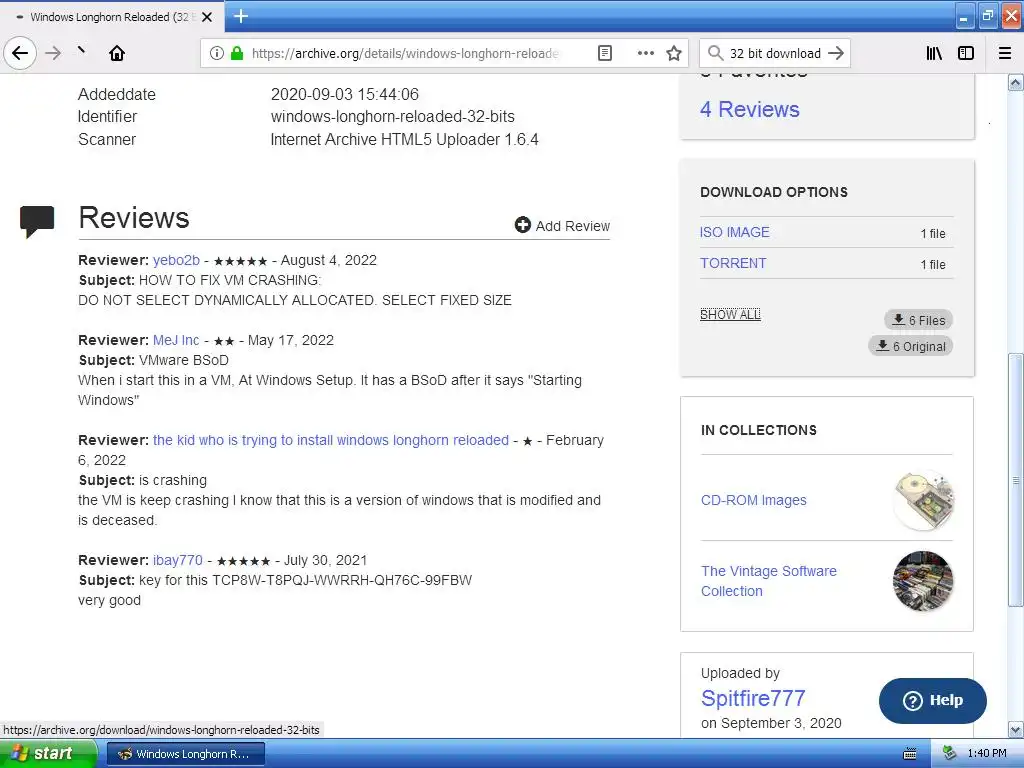This screenshot has height=768, width=1024.
Task: Click the '32 bit download' search field
Action: 775,53
